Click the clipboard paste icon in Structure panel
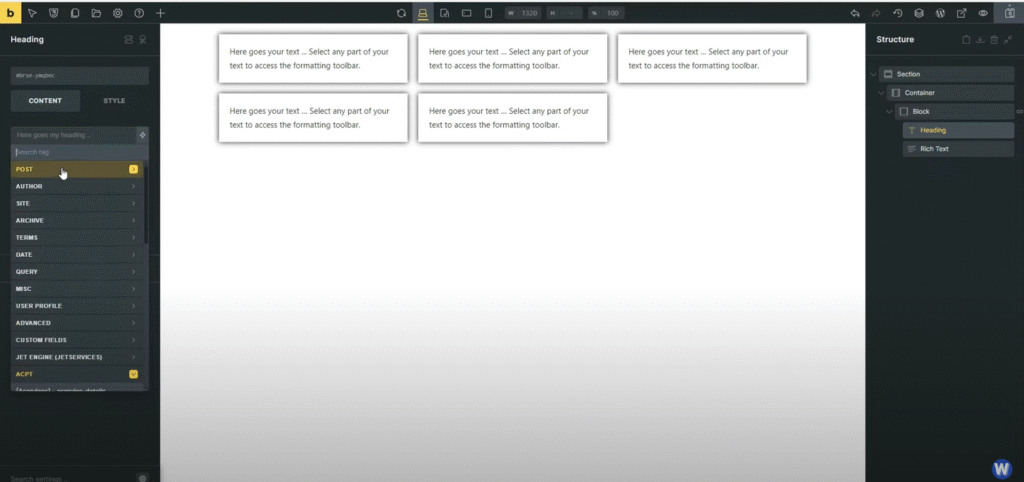The image size is (1024, 482). click(x=967, y=40)
